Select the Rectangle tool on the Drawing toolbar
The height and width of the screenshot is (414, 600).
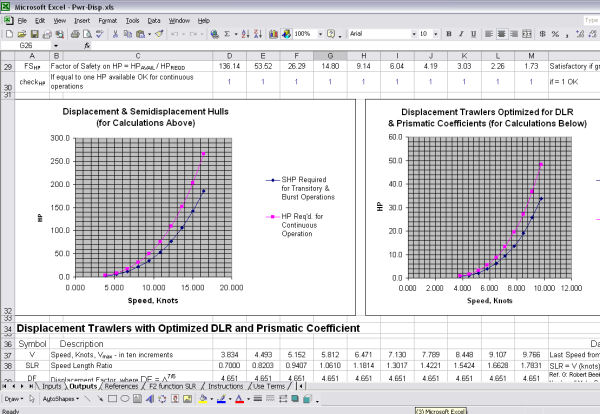click(x=111, y=397)
